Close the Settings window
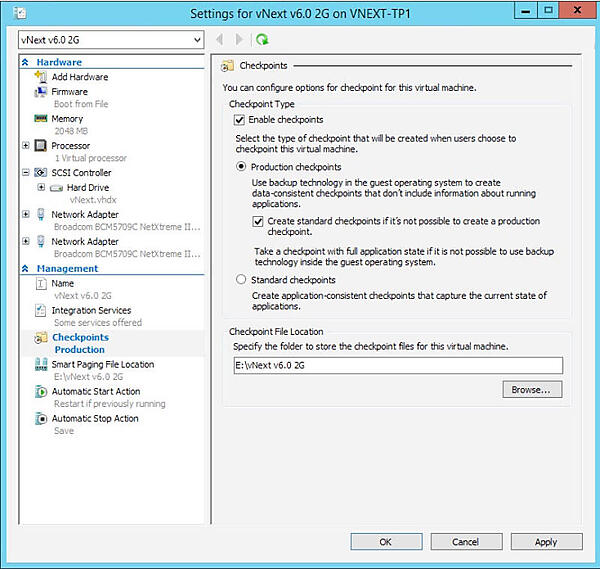Image resolution: width=600 pixels, height=569 pixels. [x=577, y=10]
